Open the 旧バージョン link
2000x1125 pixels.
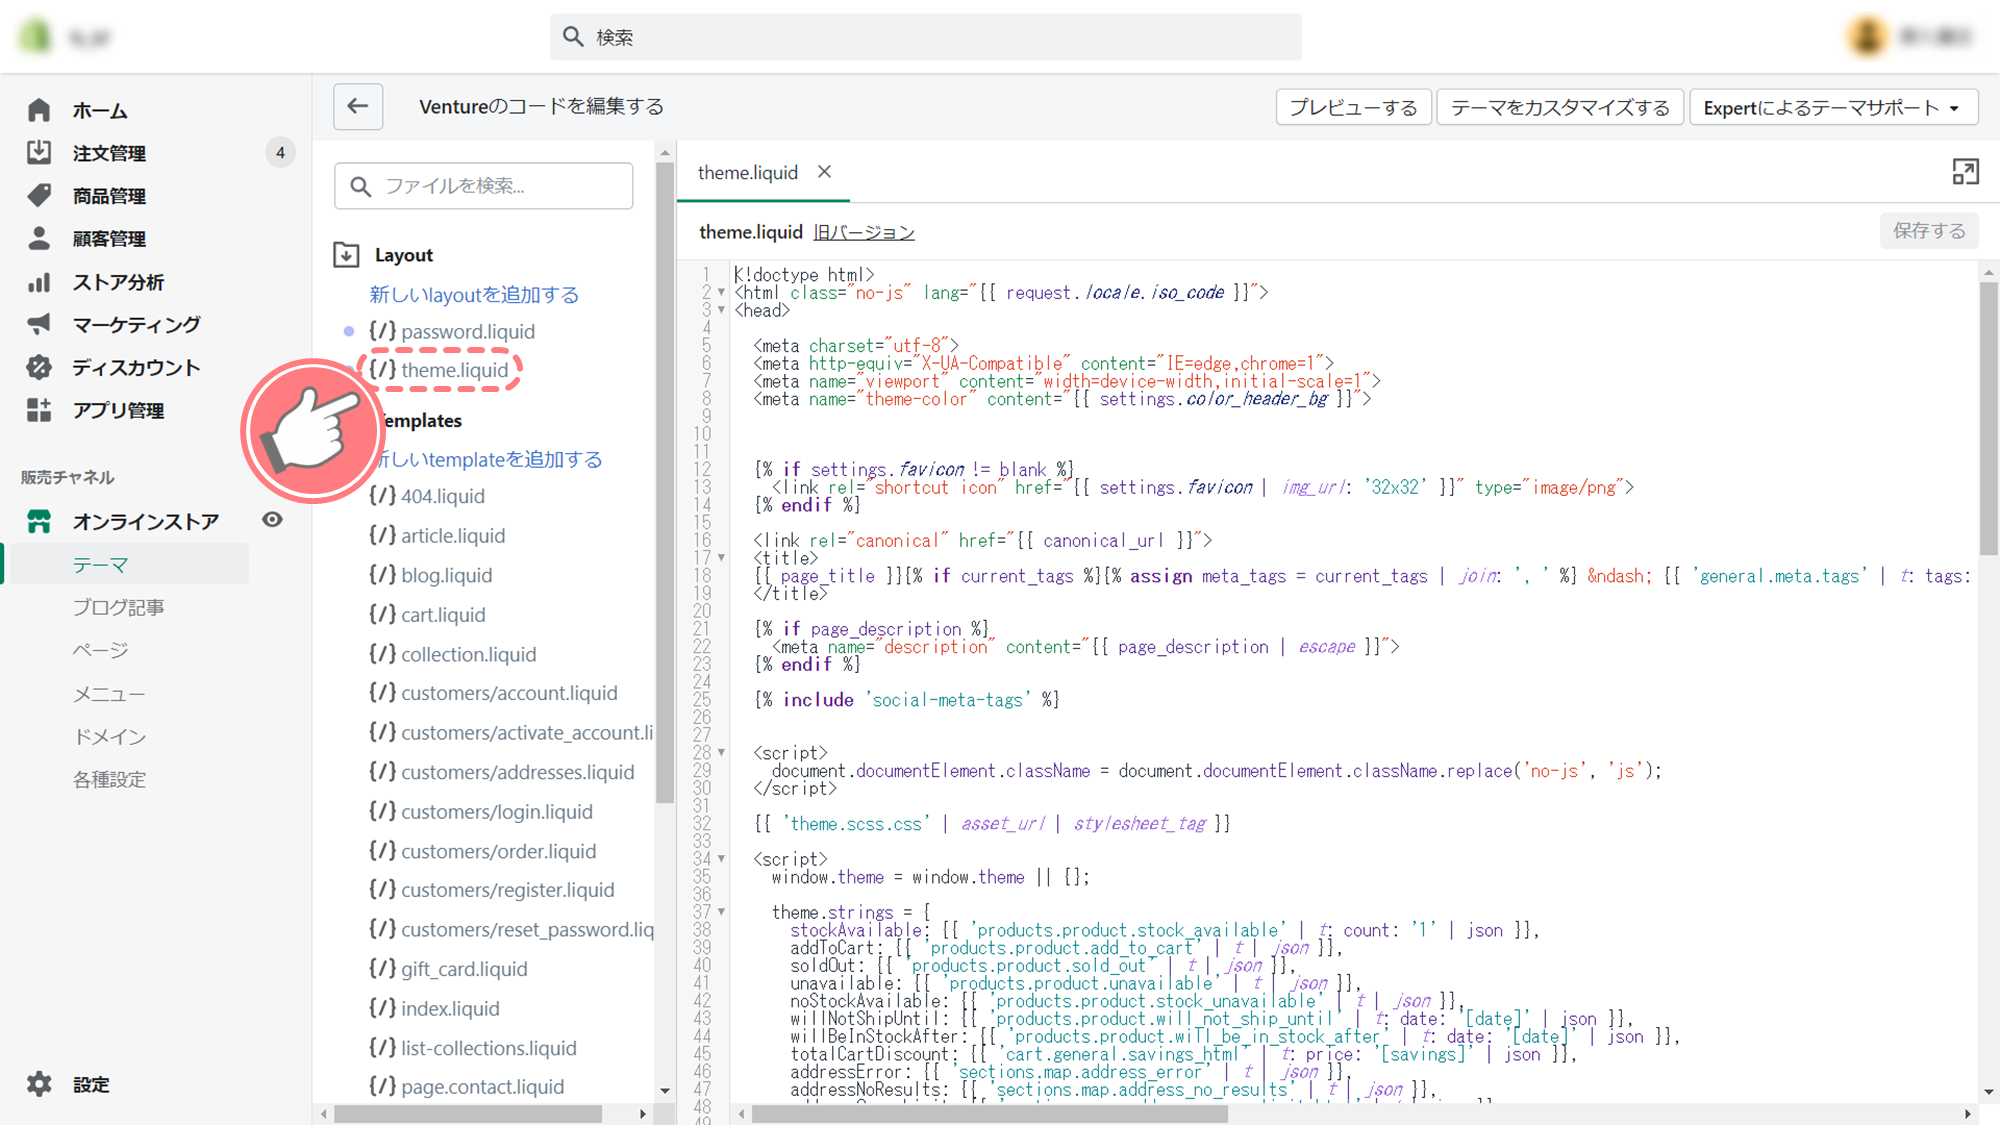coord(863,232)
